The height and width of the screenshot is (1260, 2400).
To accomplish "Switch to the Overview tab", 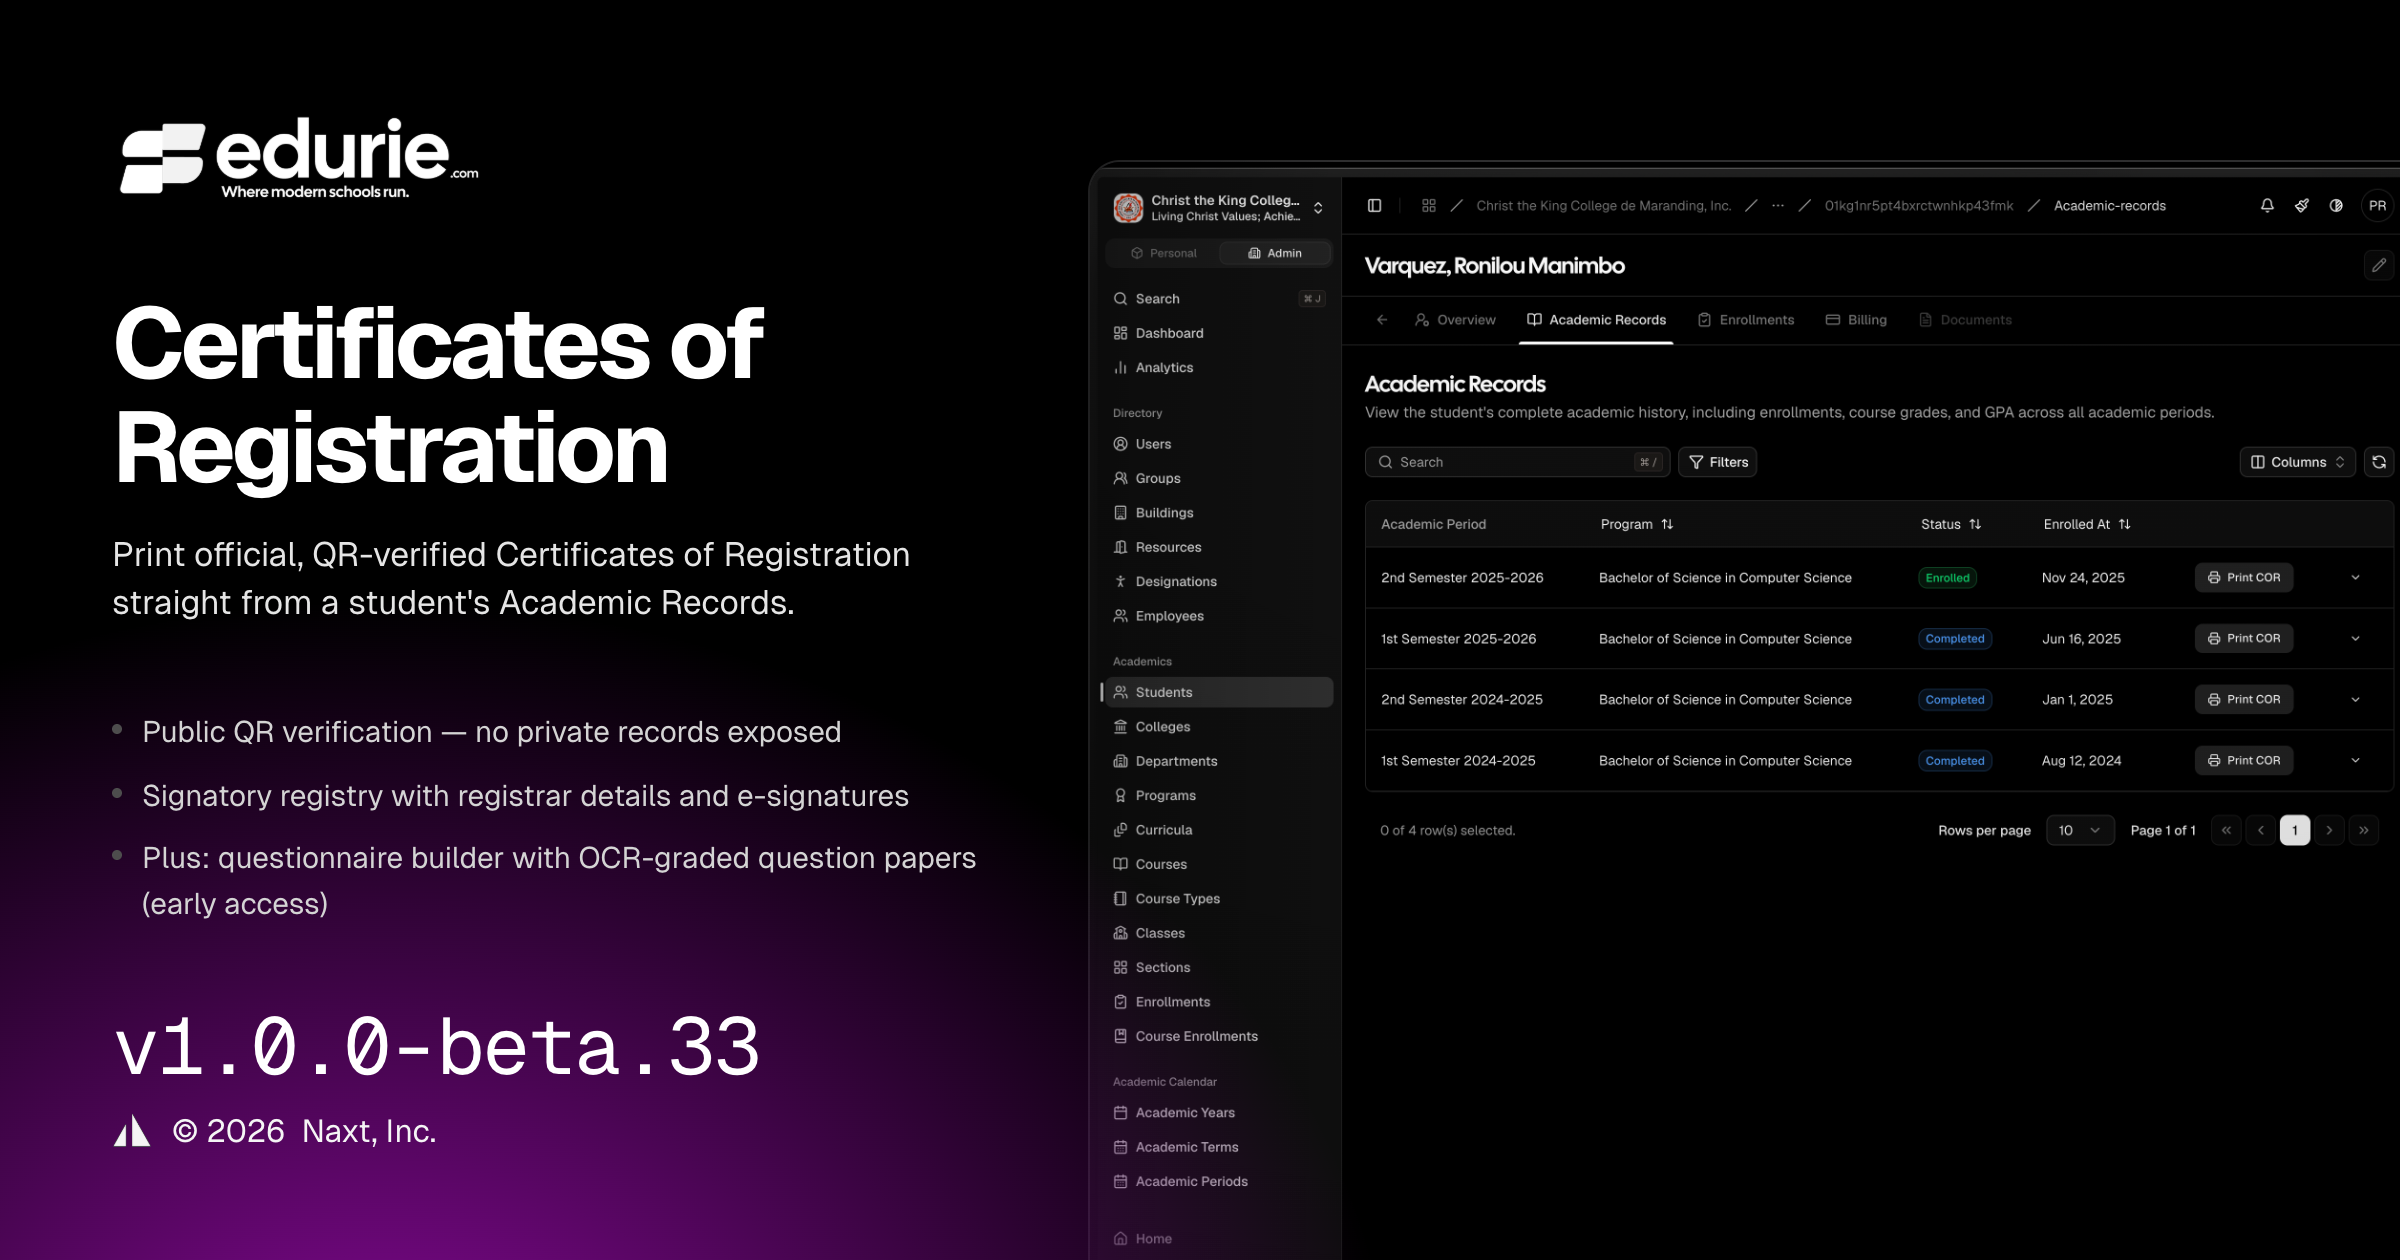I will coord(1456,320).
